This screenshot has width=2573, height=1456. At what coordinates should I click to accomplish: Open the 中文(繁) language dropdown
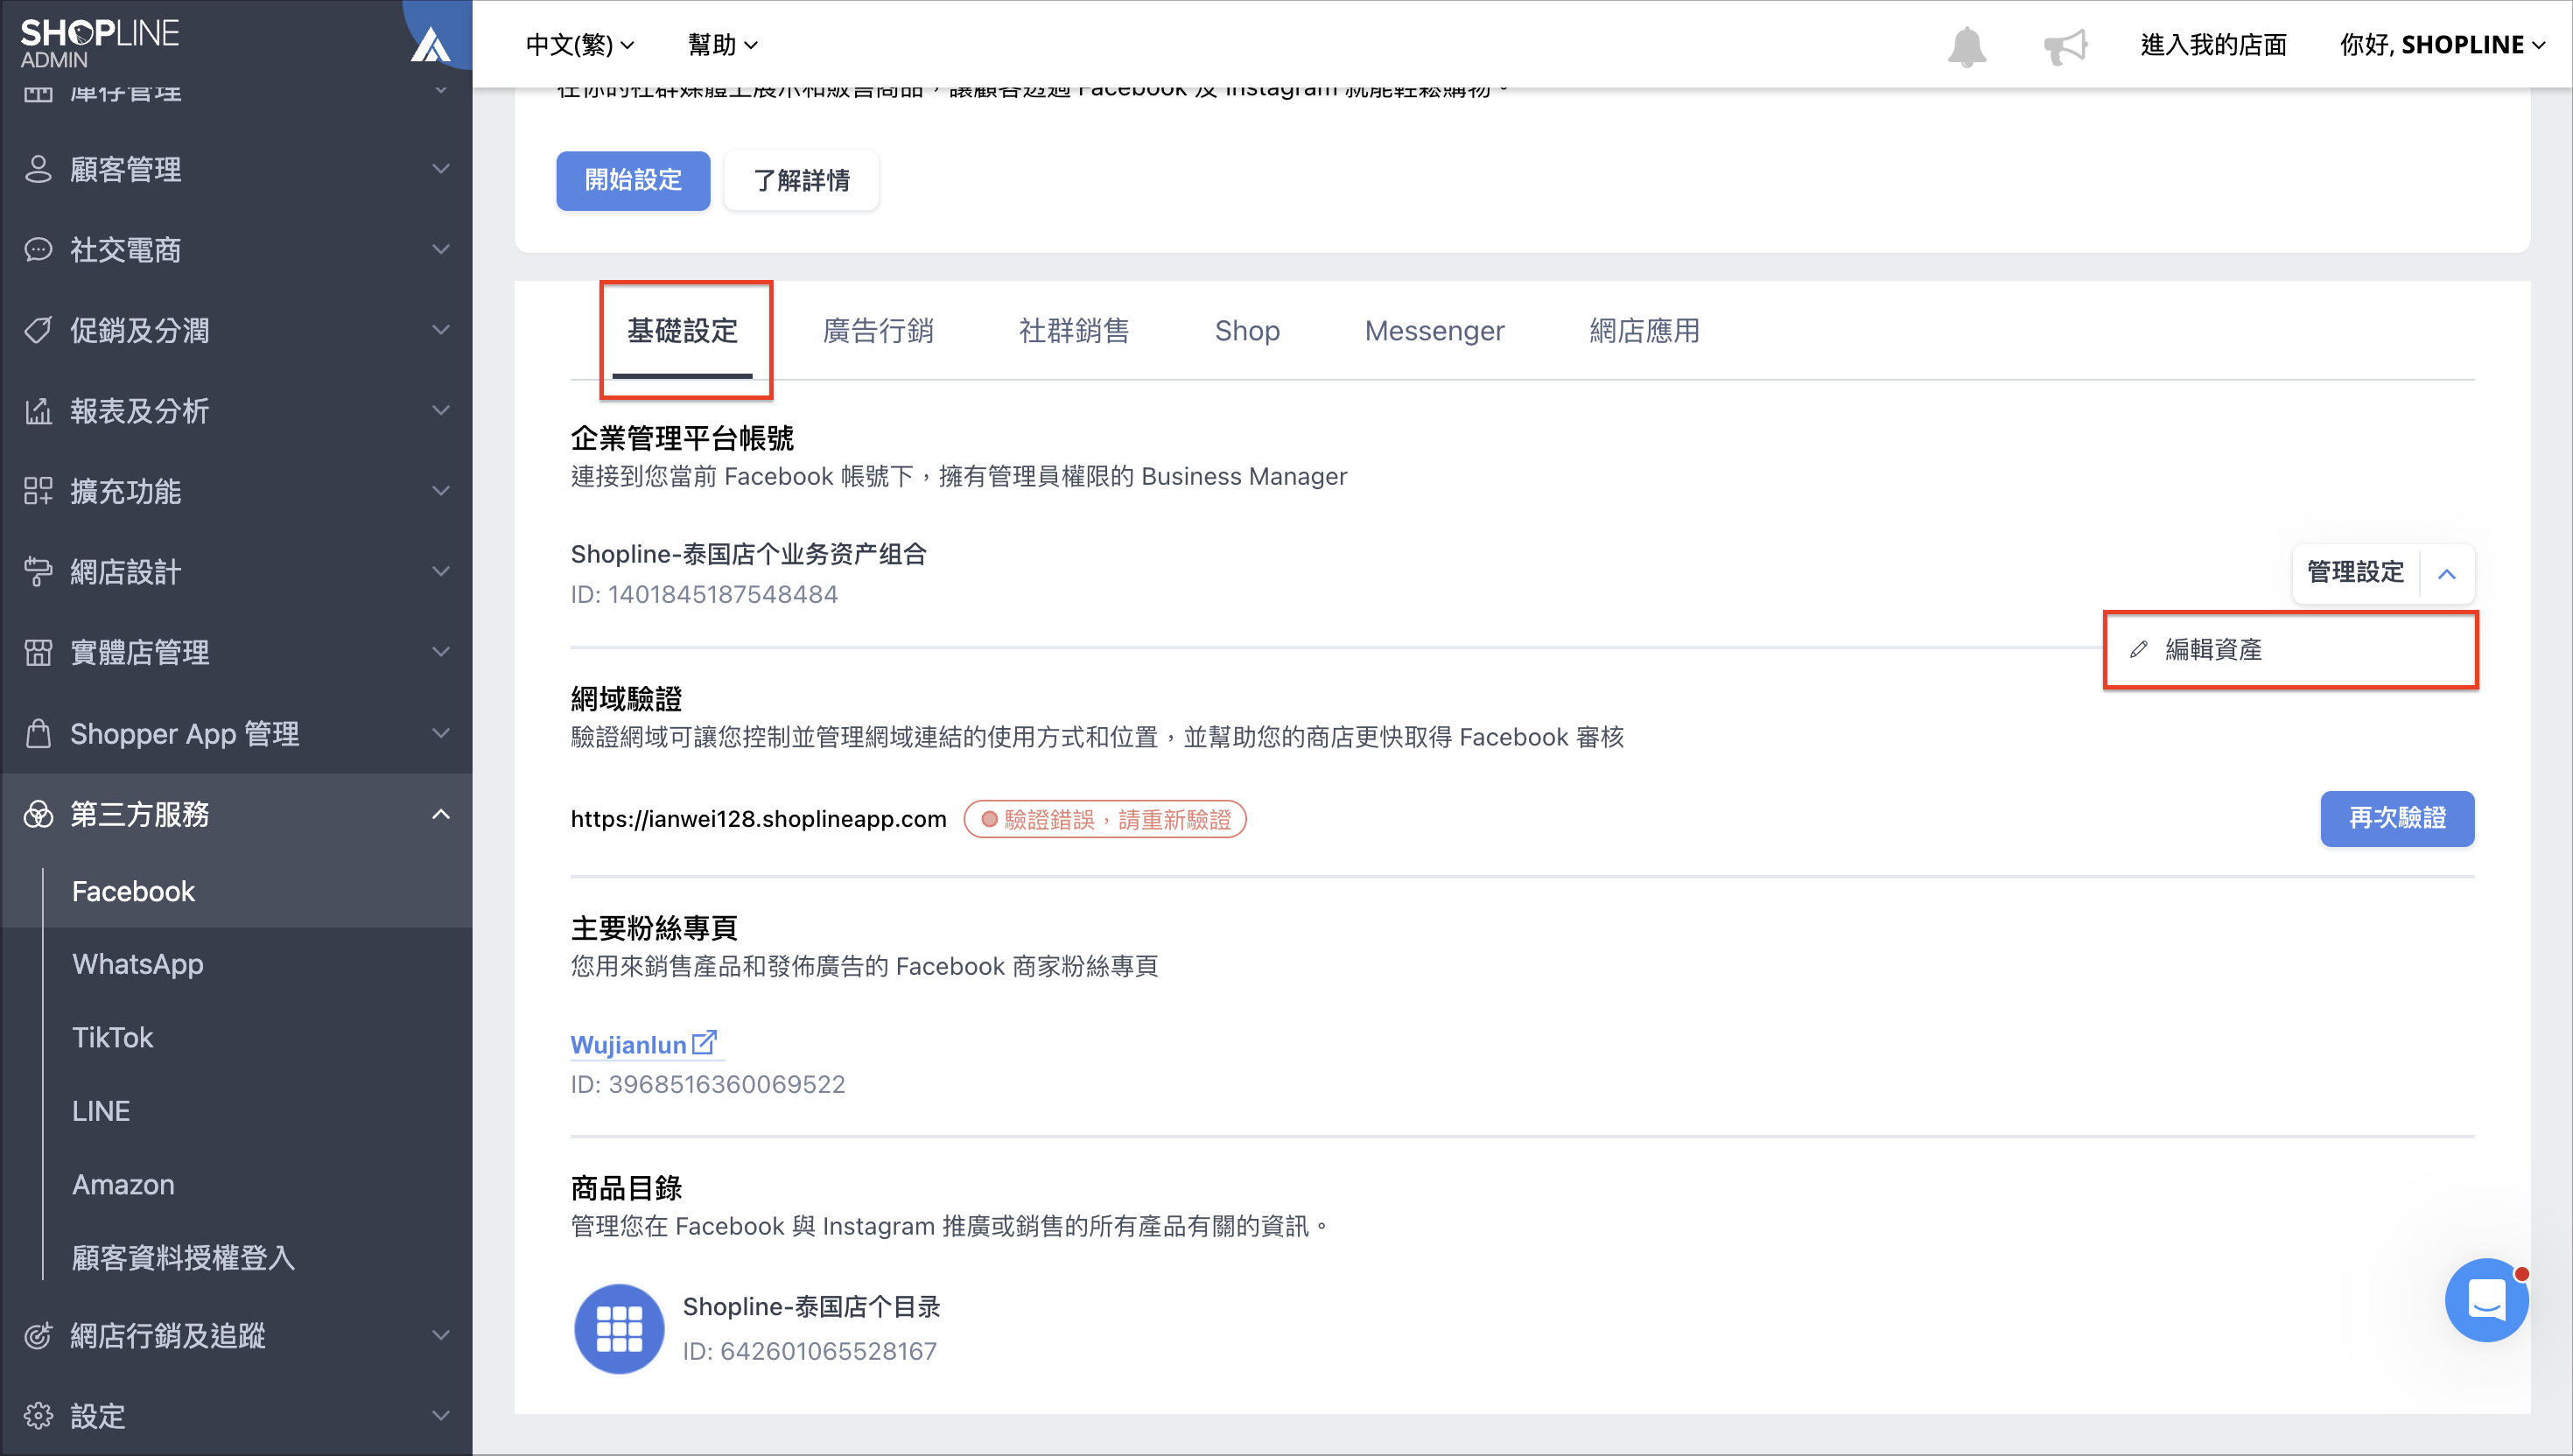tap(580, 45)
